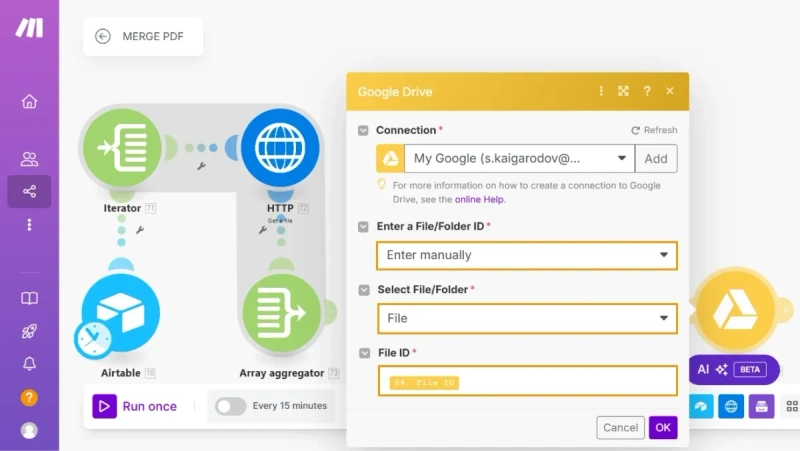800x451 pixels.
Task: Open the three-dot More menu in the sidebar
Action: tap(29, 225)
